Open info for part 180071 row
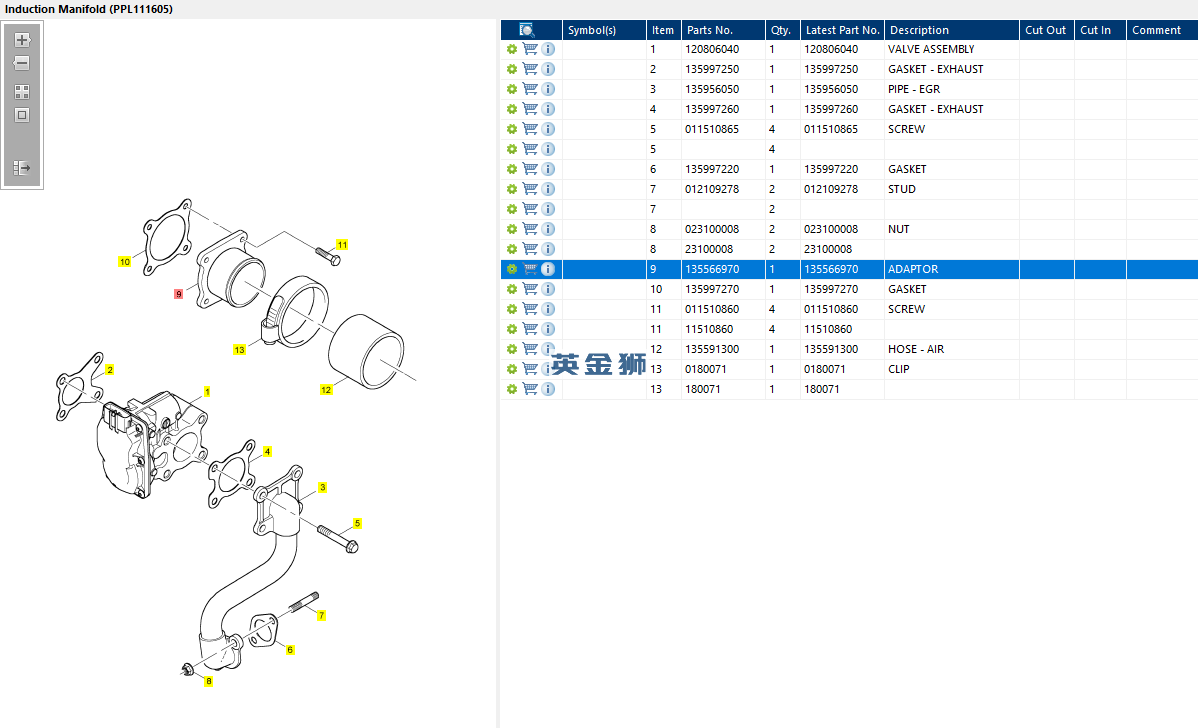The image size is (1198, 728). [548, 389]
